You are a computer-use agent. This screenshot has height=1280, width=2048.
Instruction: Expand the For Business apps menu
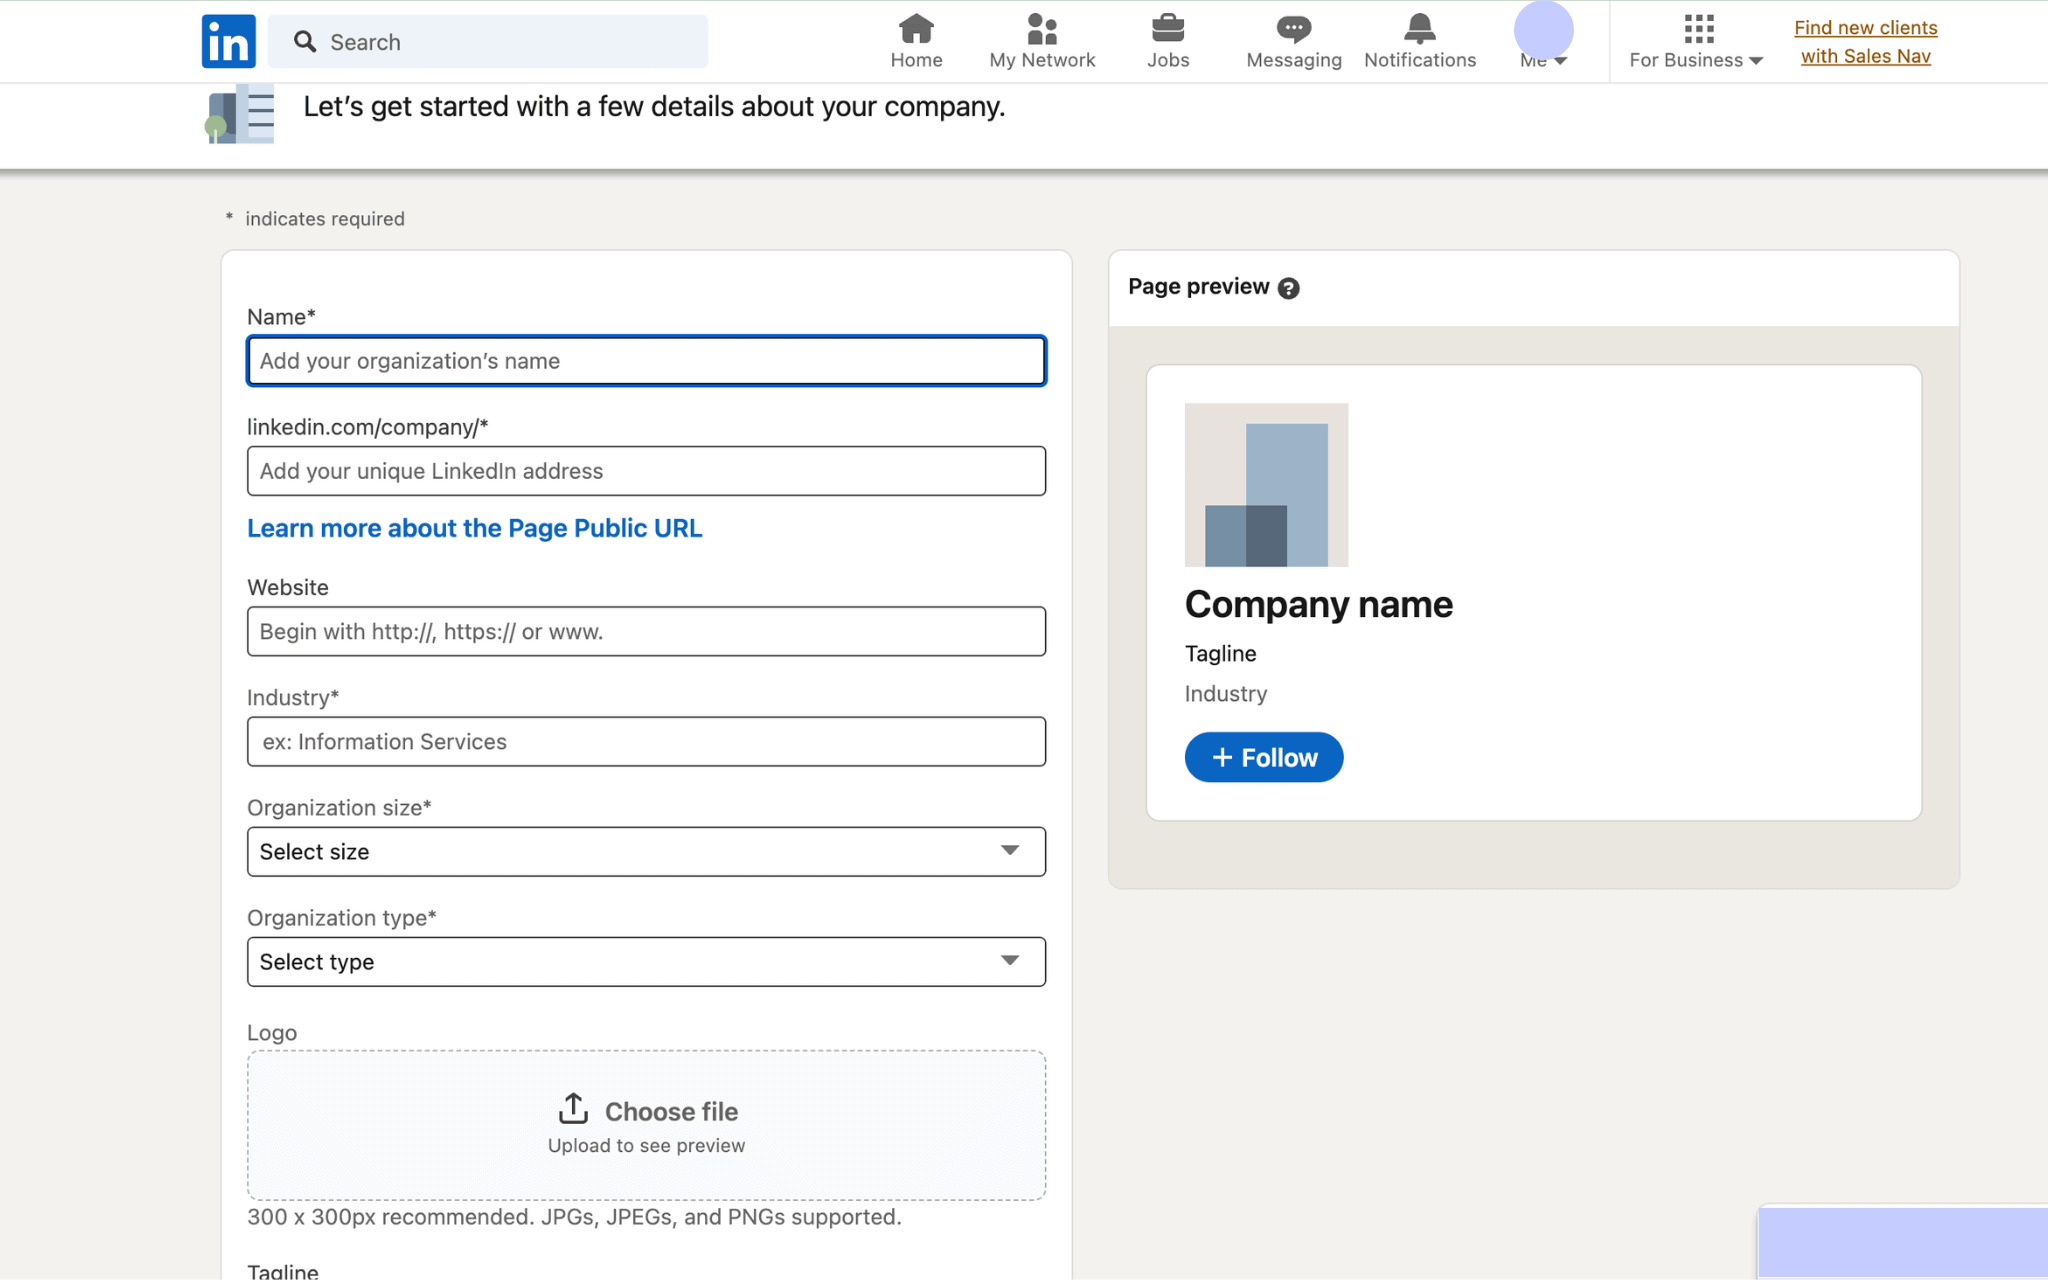(1697, 41)
